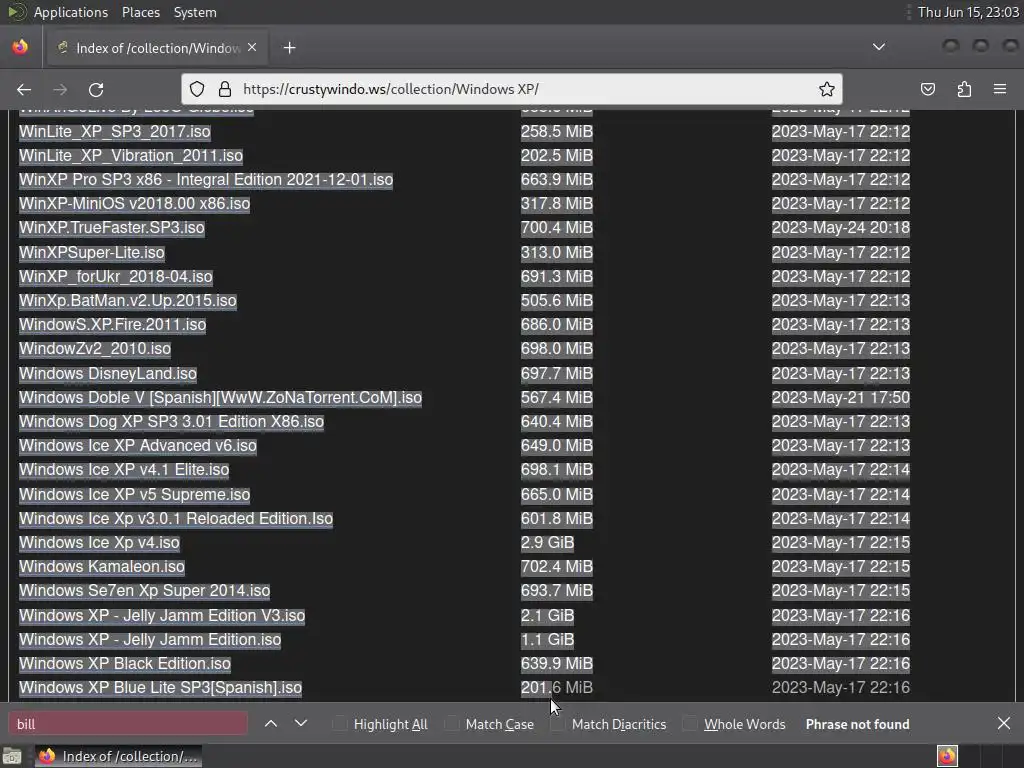This screenshot has height=768, width=1024.
Task: Click the Applications menu logo icon
Action: pyautogui.click(x=16, y=12)
